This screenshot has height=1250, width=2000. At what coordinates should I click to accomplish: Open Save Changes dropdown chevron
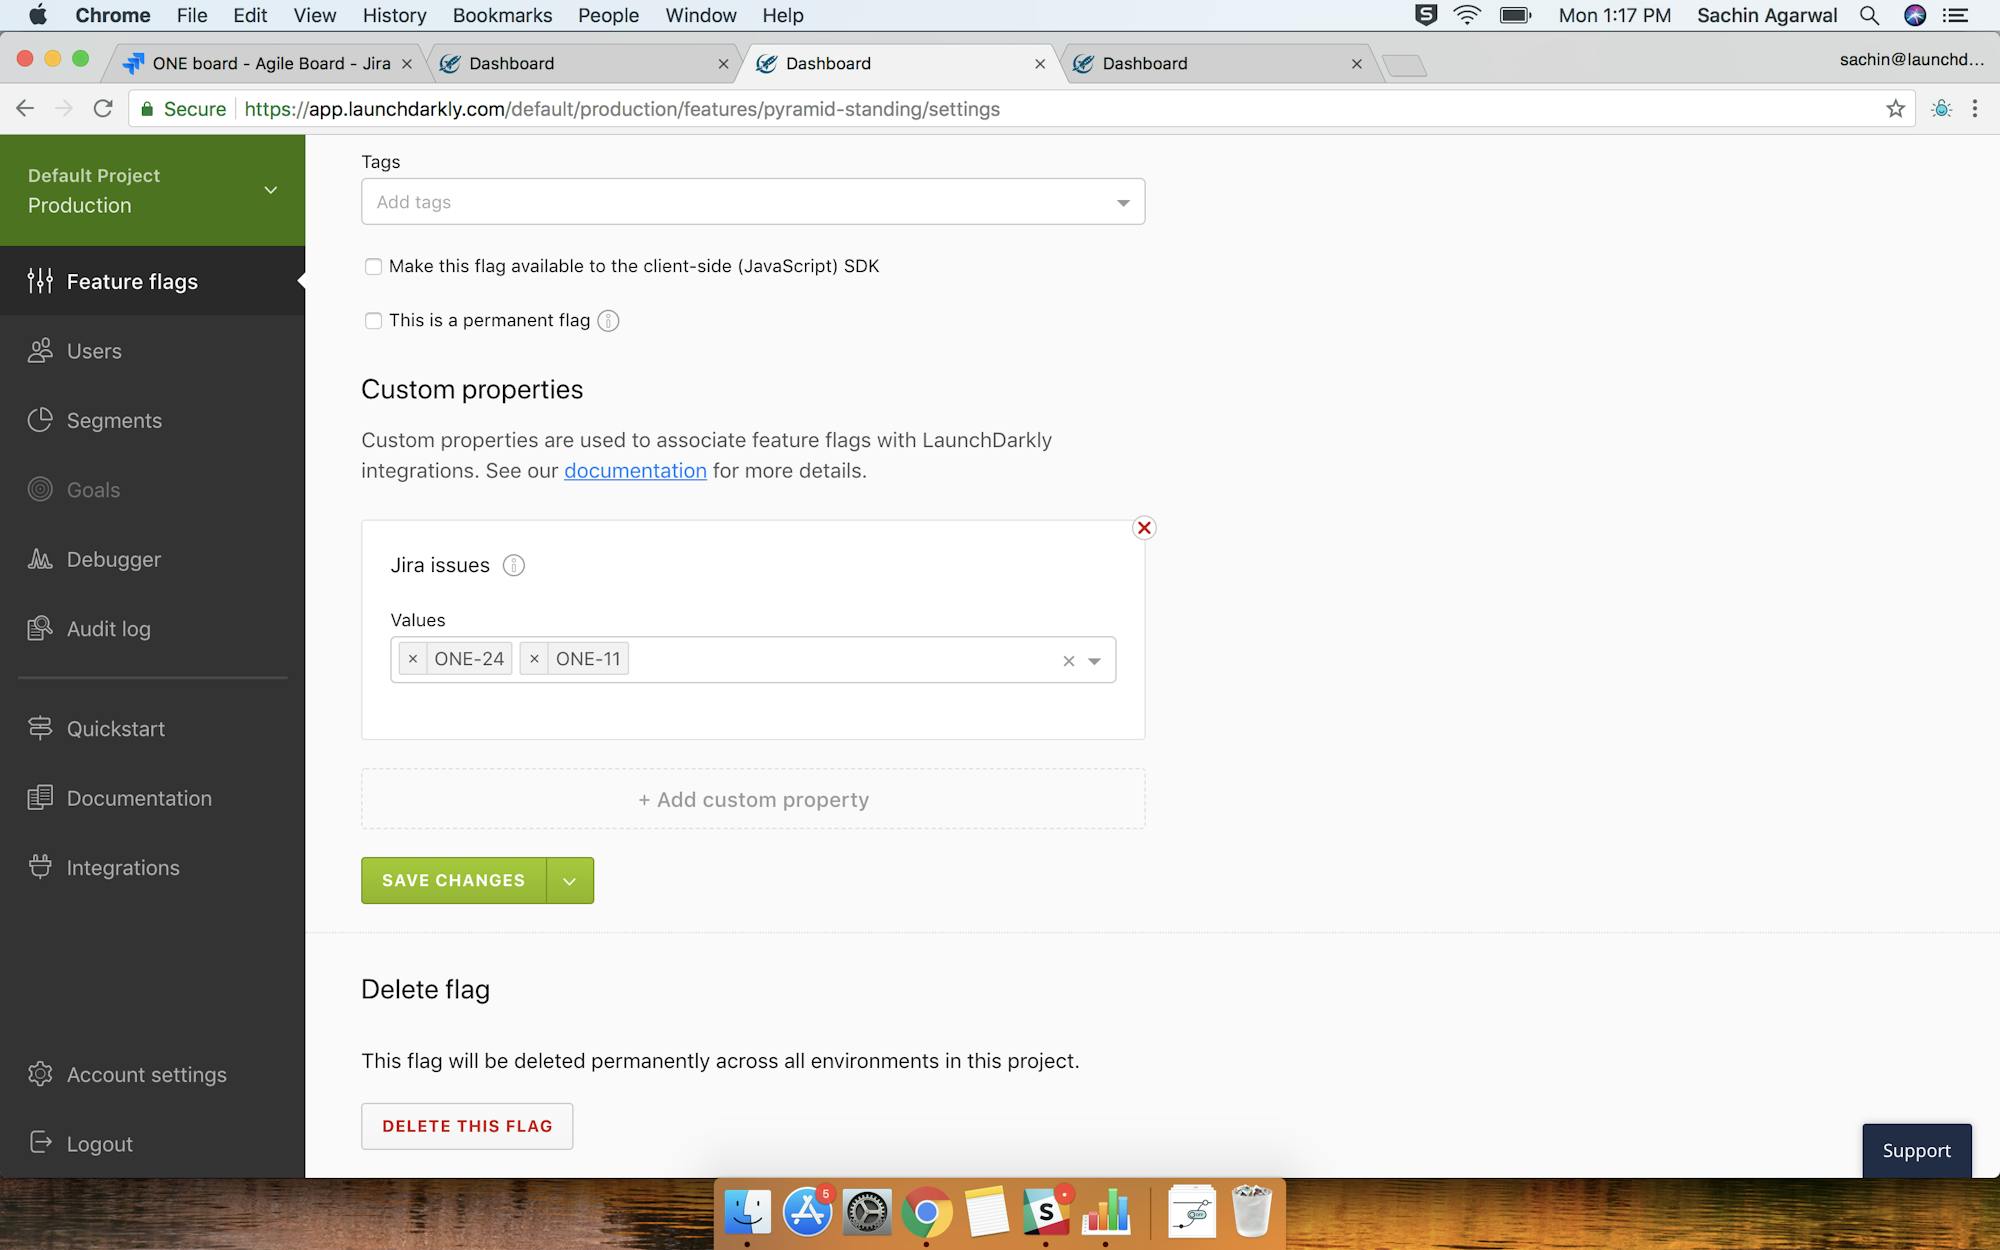pyautogui.click(x=570, y=881)
